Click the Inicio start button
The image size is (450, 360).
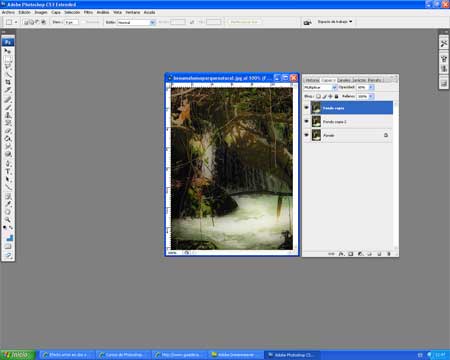coord(17,355)
